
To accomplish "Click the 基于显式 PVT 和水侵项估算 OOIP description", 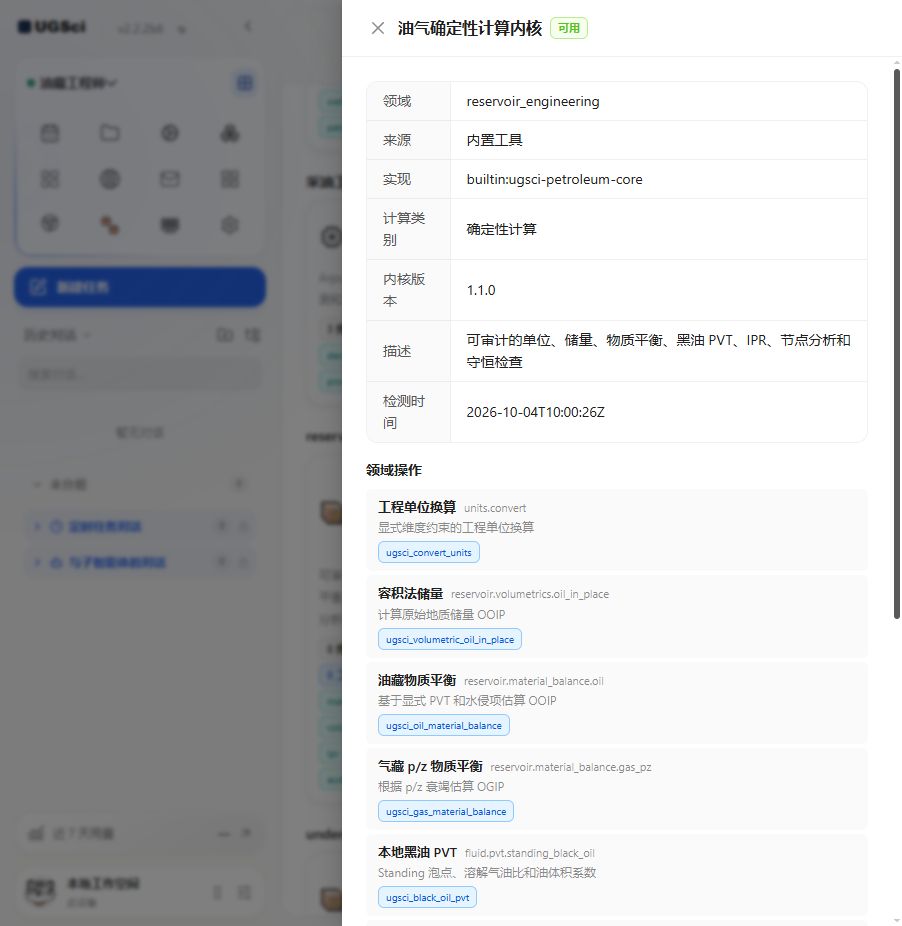I will point(467,701).
